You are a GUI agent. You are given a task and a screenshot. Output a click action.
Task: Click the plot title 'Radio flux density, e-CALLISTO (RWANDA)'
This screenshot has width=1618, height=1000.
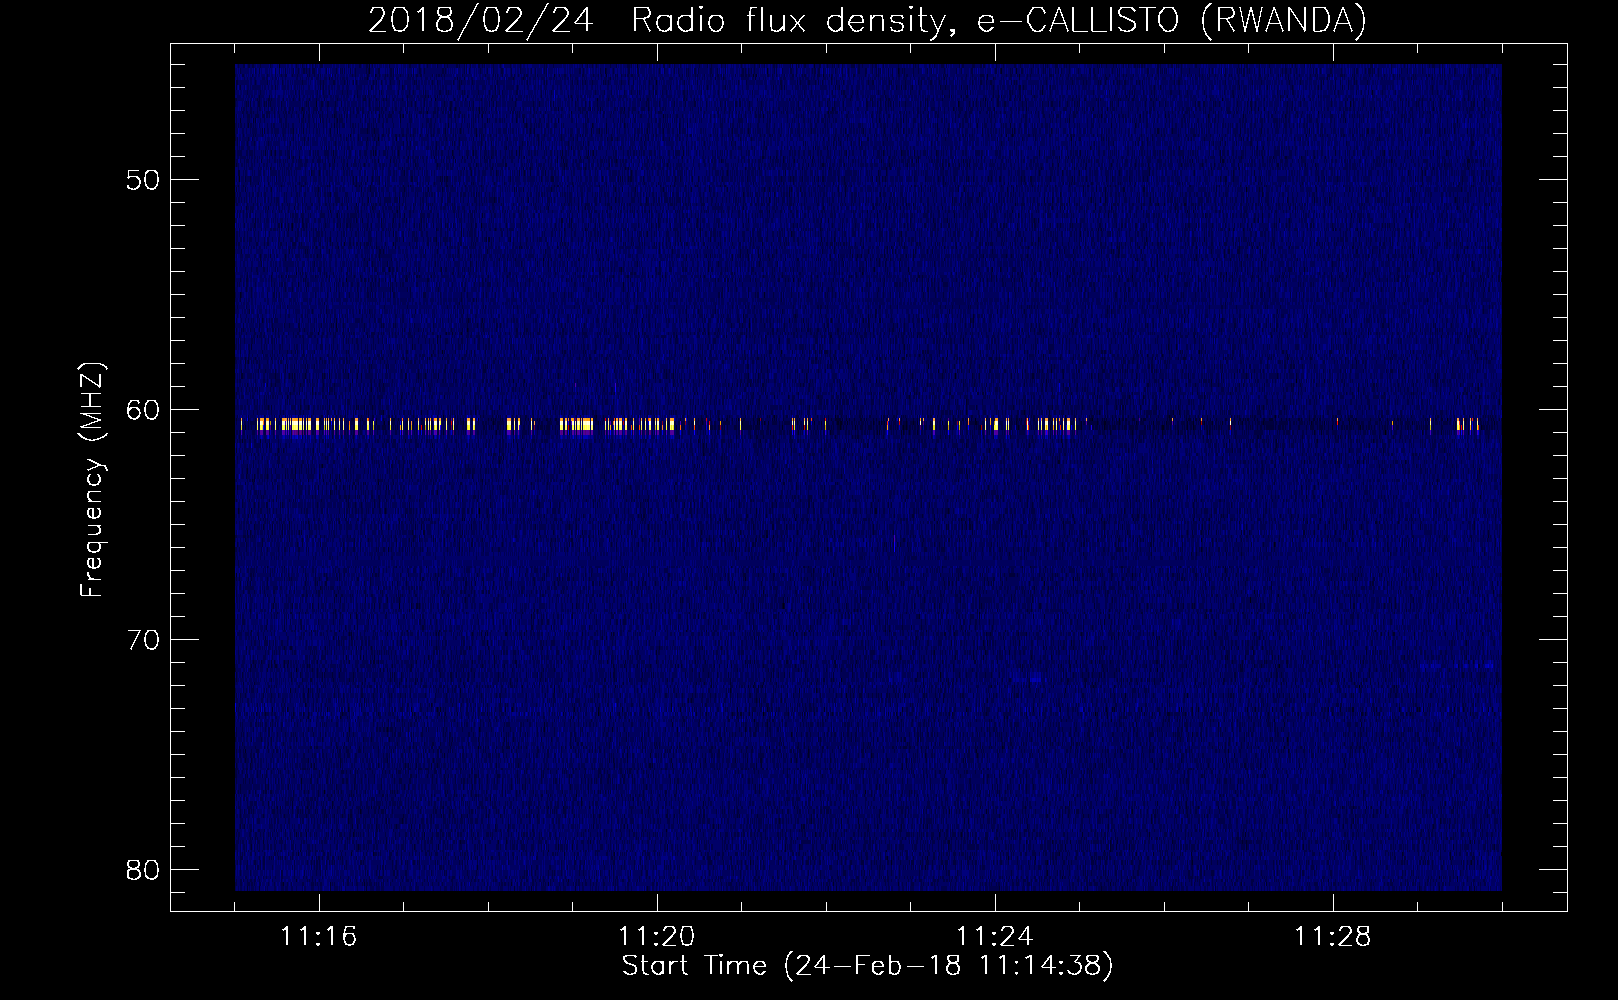tap(998, 21)
